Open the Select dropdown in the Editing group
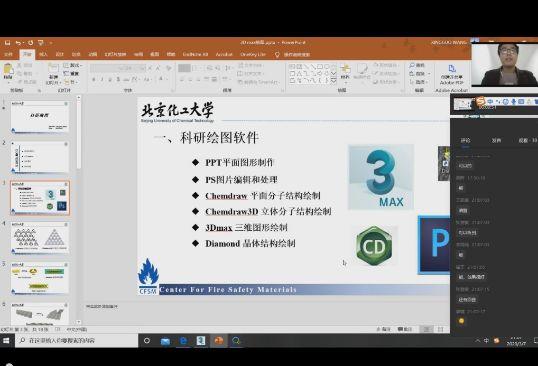Screen dimensions: 538x366 (x=419, y=82)
